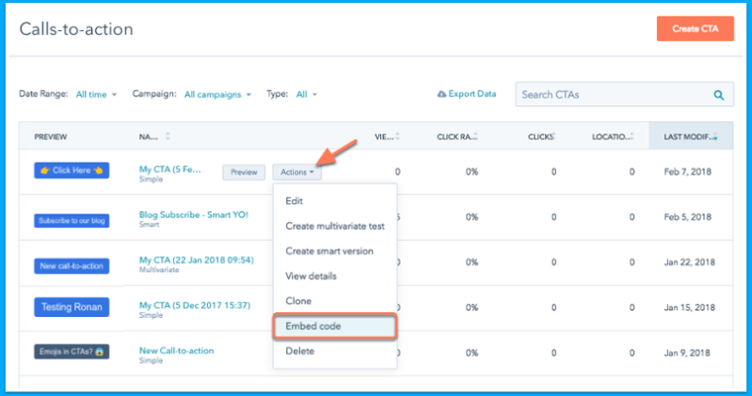Image resolution: width=752 pixels, height=396 pixels.
Task: Choose 'Create multivariate test' menu entry
Action: coord(335,226)
